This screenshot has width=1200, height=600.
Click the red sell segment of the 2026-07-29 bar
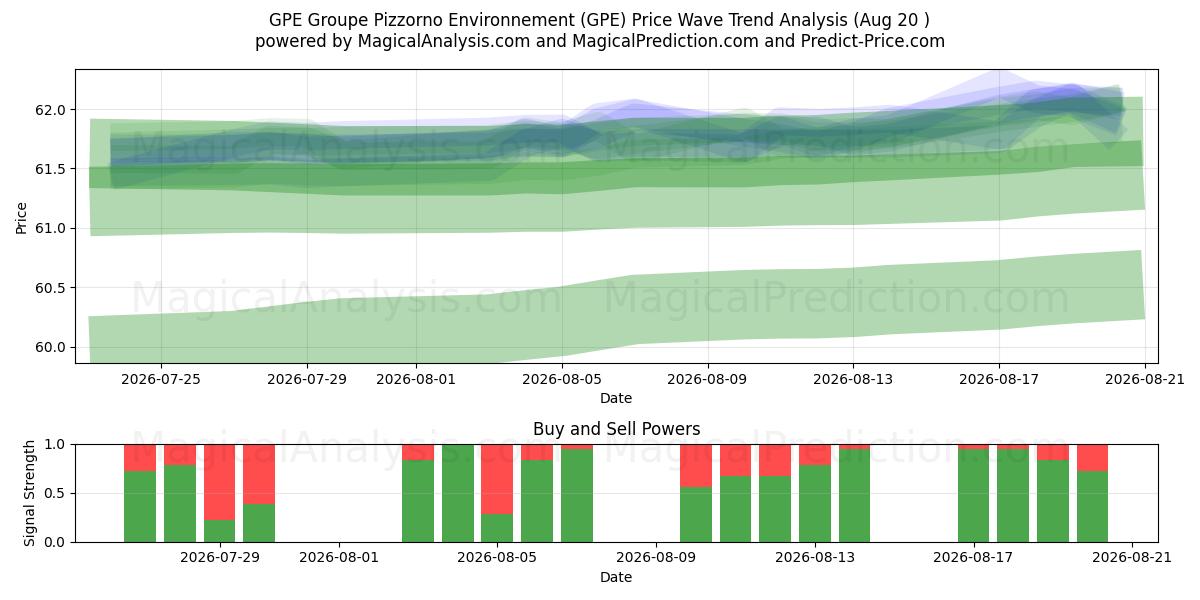pos(219,482)
